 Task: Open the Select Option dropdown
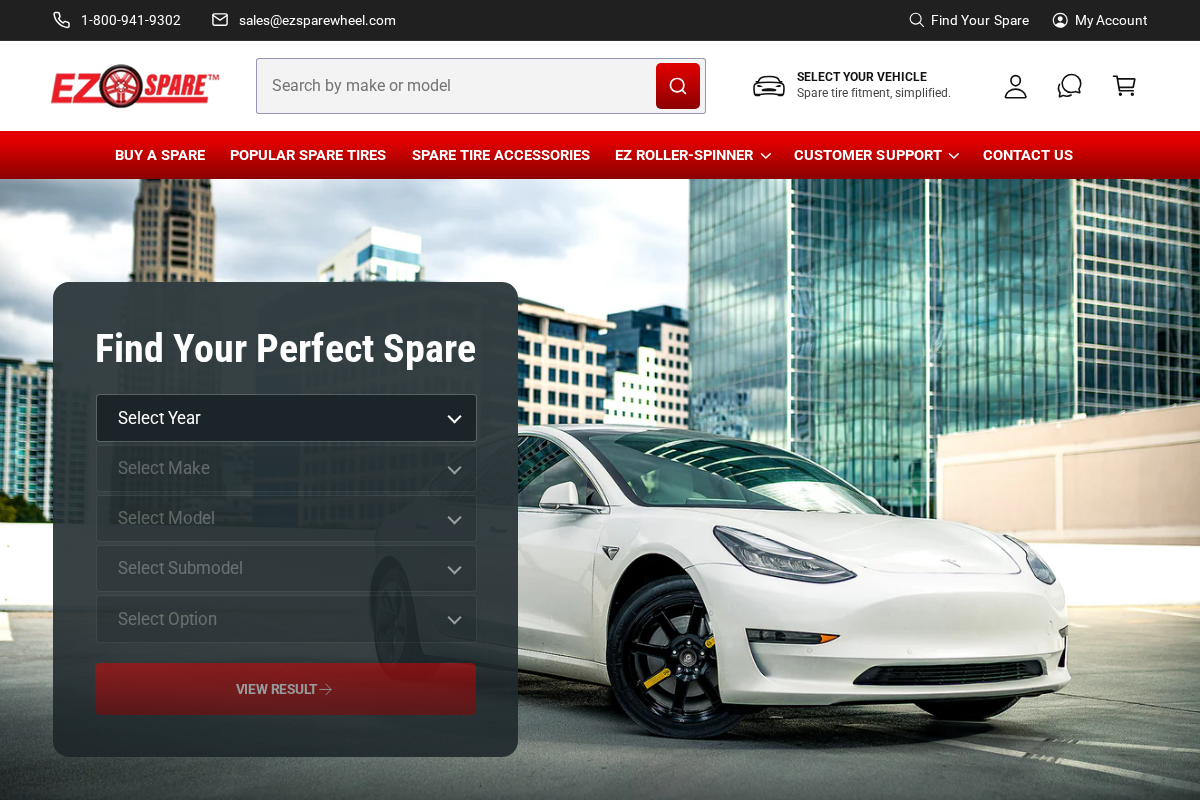click(x=286, y=619)
